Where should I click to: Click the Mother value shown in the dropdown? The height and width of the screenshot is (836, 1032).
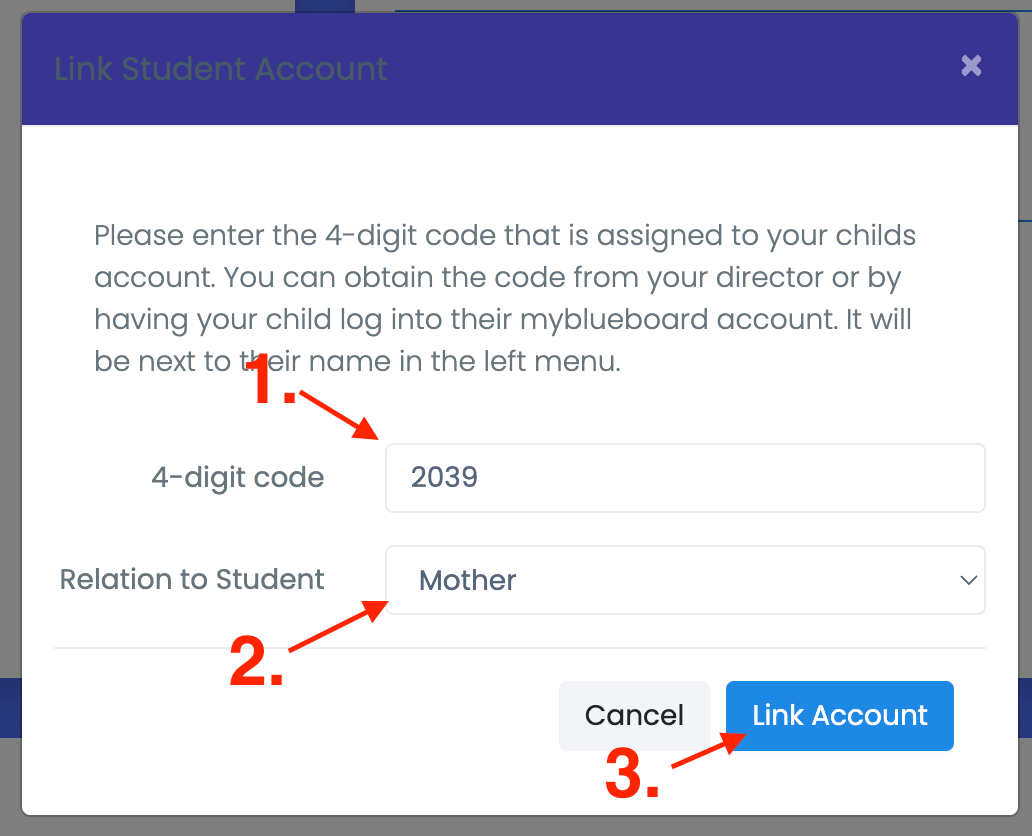pyautogui.click(x=467, y=580)
